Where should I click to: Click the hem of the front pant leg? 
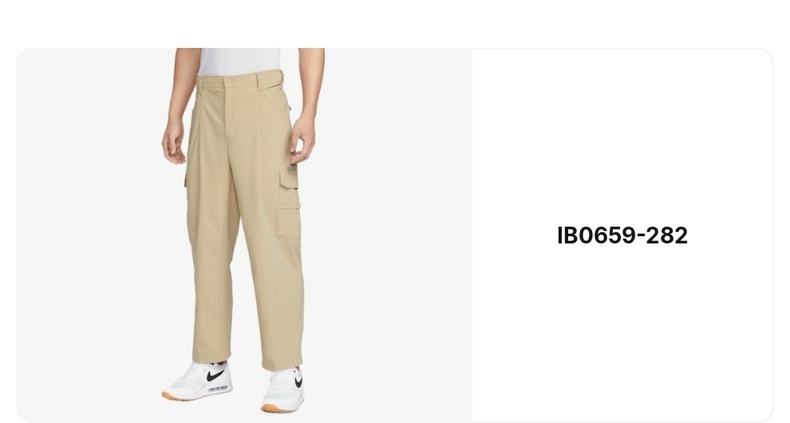click(282, 366)
